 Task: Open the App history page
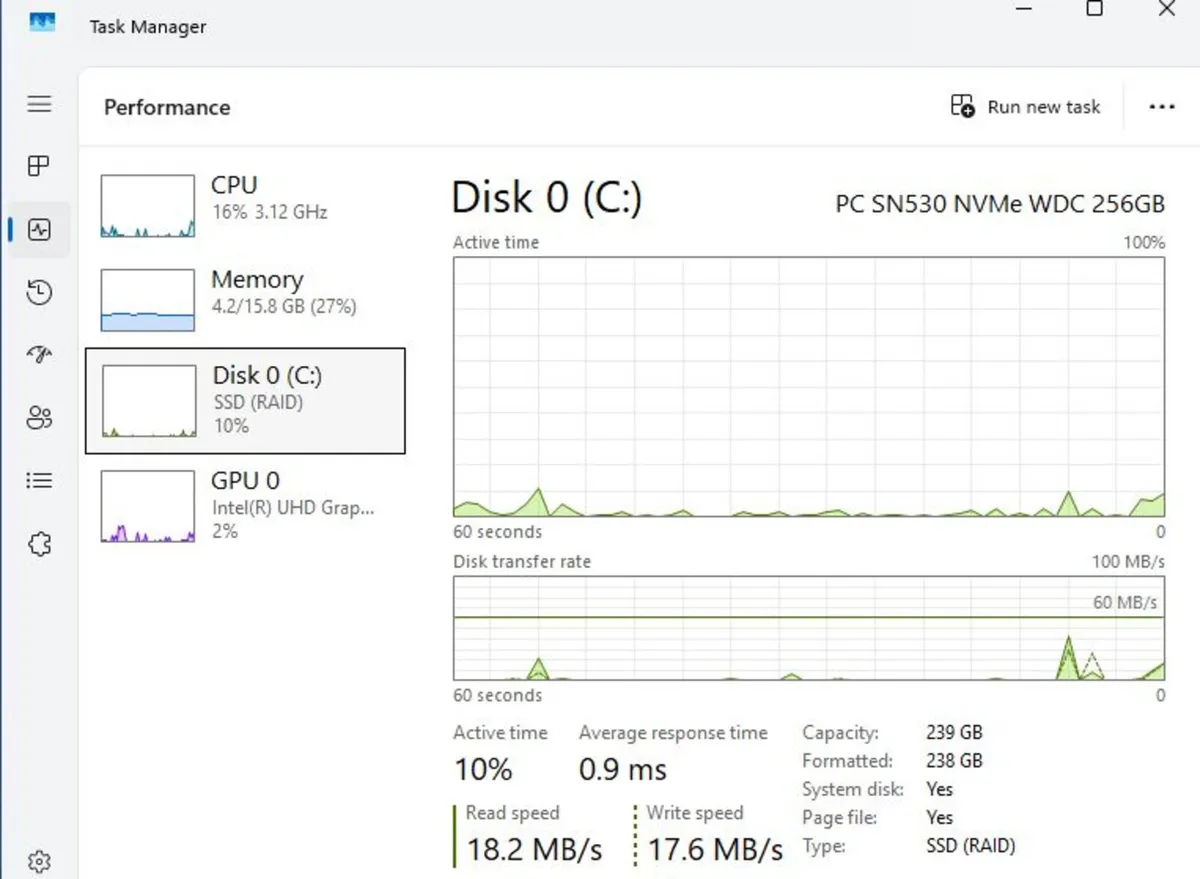click(39, 292)
